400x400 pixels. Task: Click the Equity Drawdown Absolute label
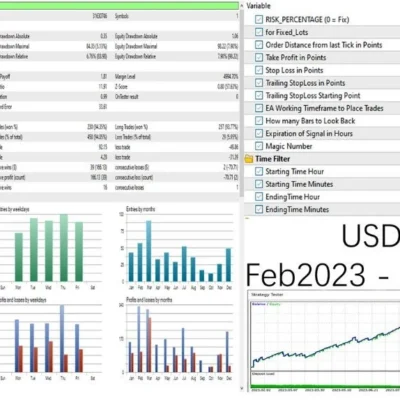136,36
